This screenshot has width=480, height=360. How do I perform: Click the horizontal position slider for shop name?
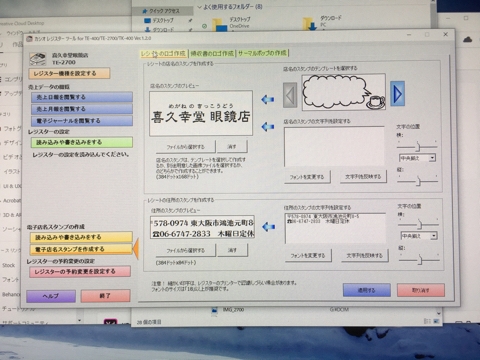pos(417,146)
